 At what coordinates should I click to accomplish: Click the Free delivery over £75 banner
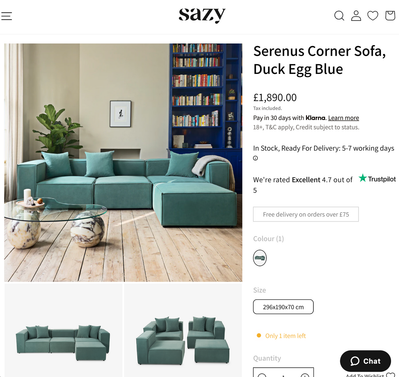click(306, 214)
